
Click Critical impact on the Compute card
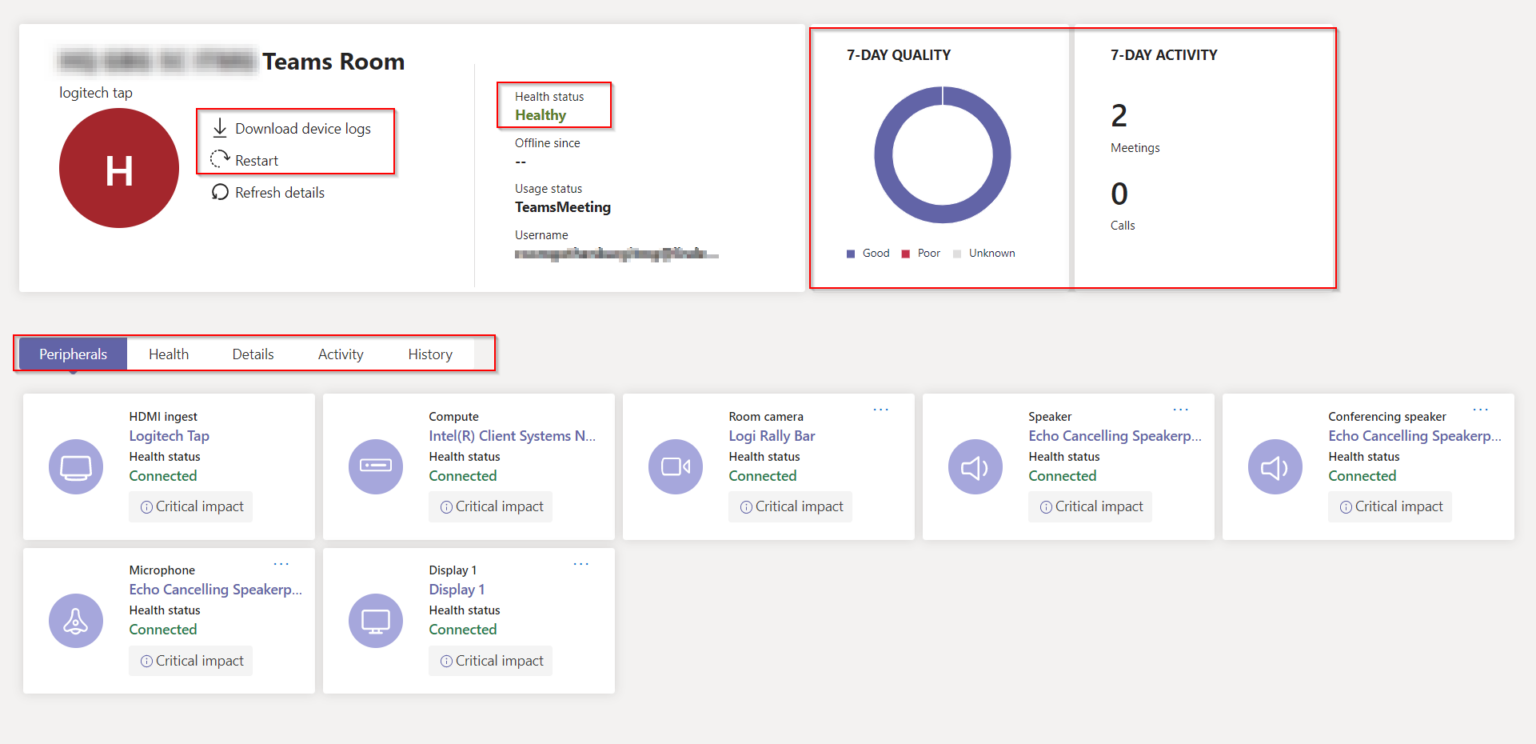(491, 506)
